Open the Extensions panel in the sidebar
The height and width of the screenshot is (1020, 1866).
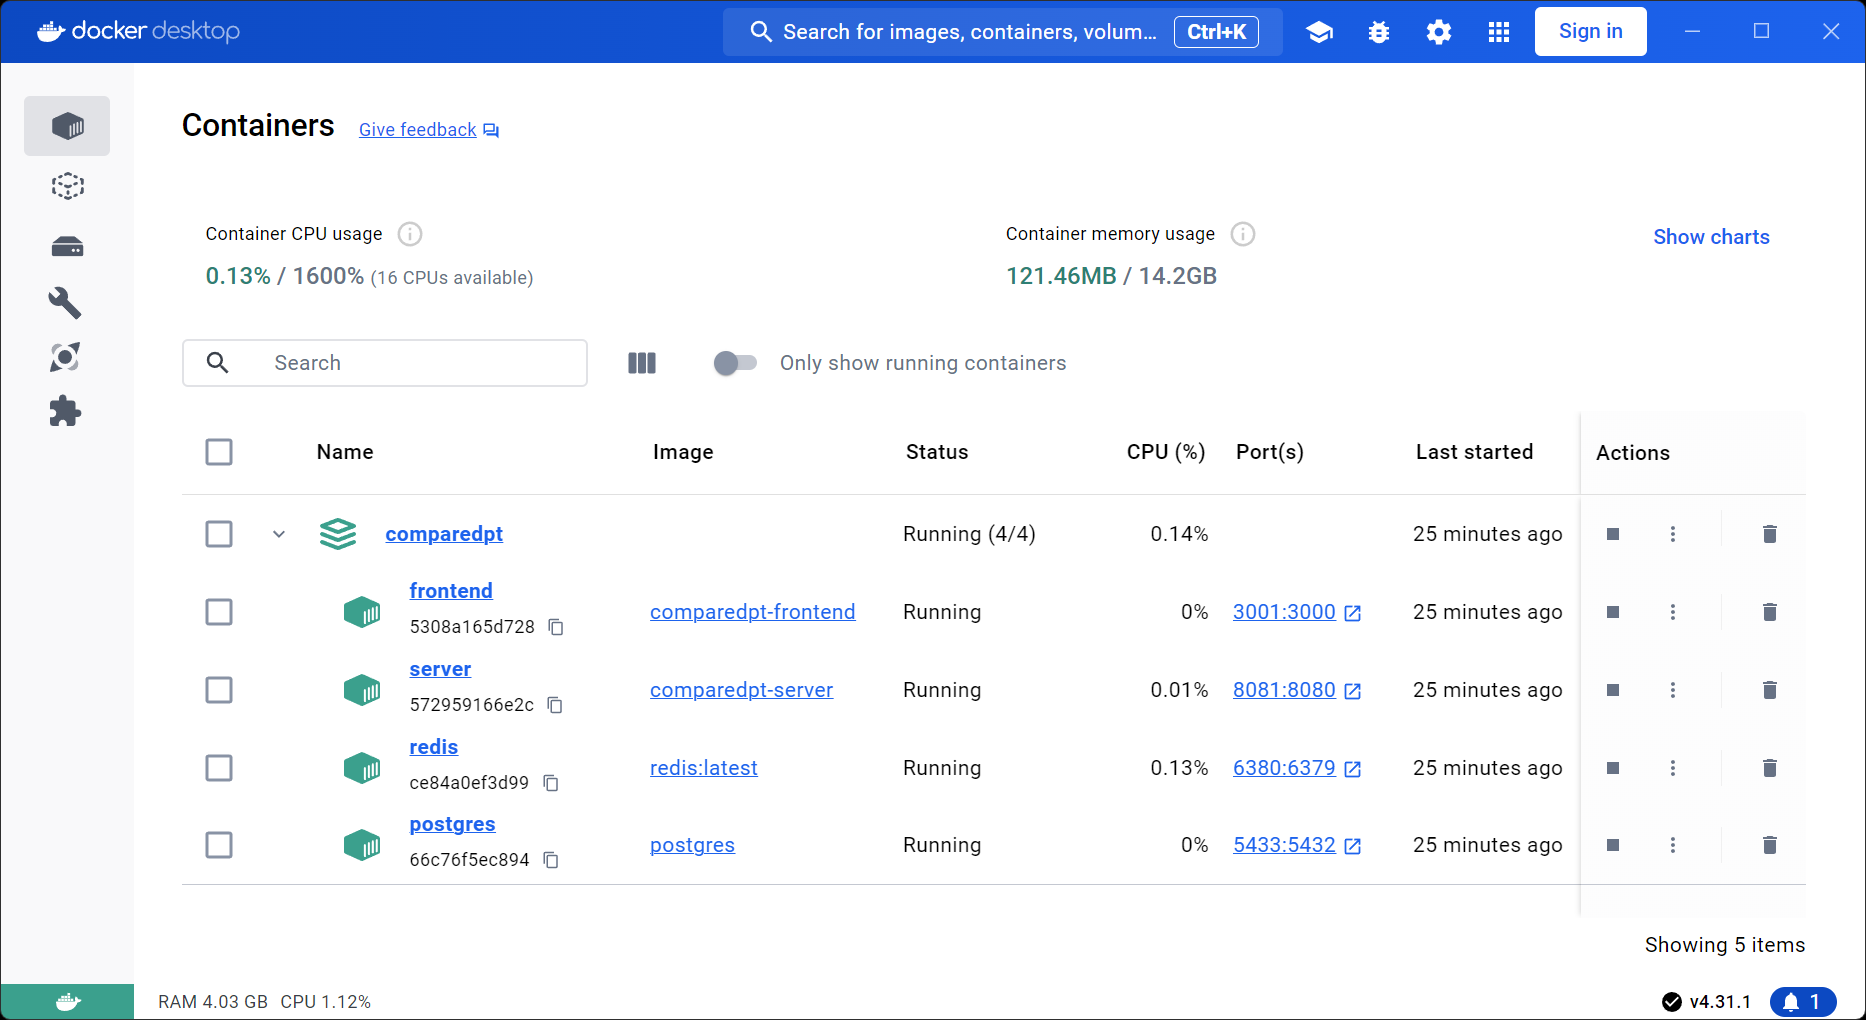click(67, 411)
